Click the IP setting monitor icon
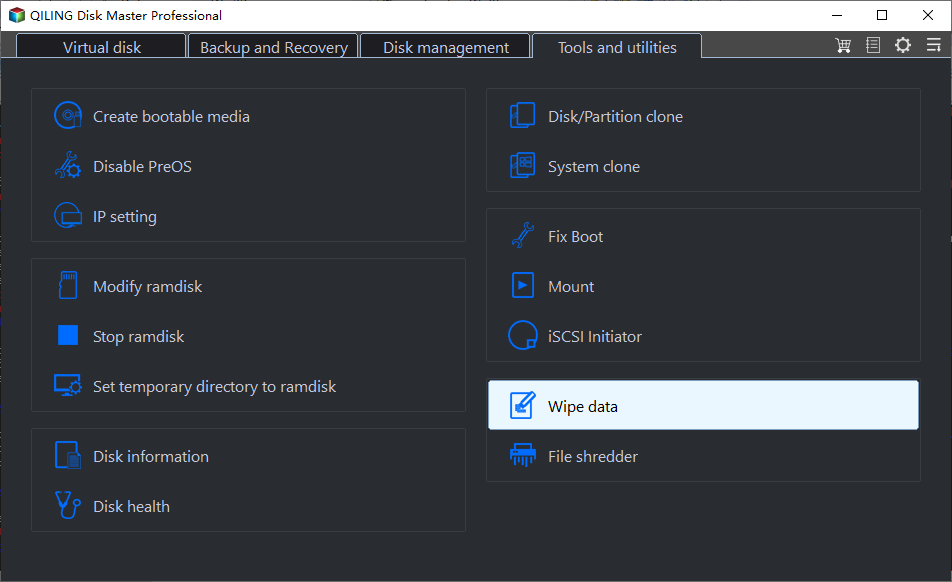Screen dimensions: 952x582 [x=68, y=215]
